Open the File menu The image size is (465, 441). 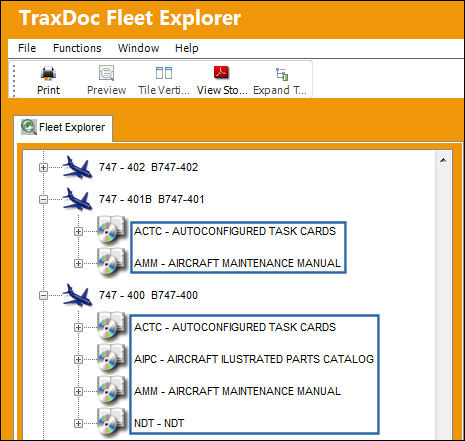pyautogui.click(x=27, y=48)
